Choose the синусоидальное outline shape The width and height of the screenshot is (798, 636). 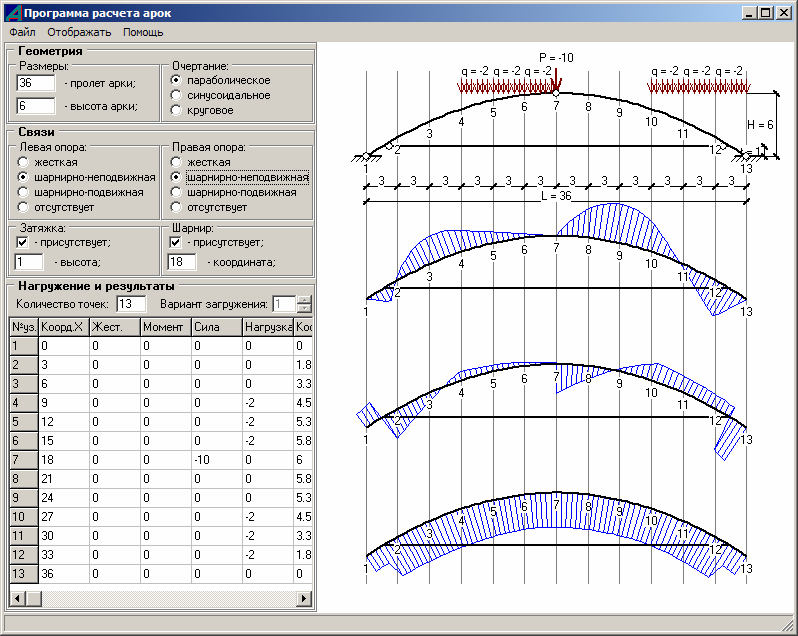click(176, 95)
